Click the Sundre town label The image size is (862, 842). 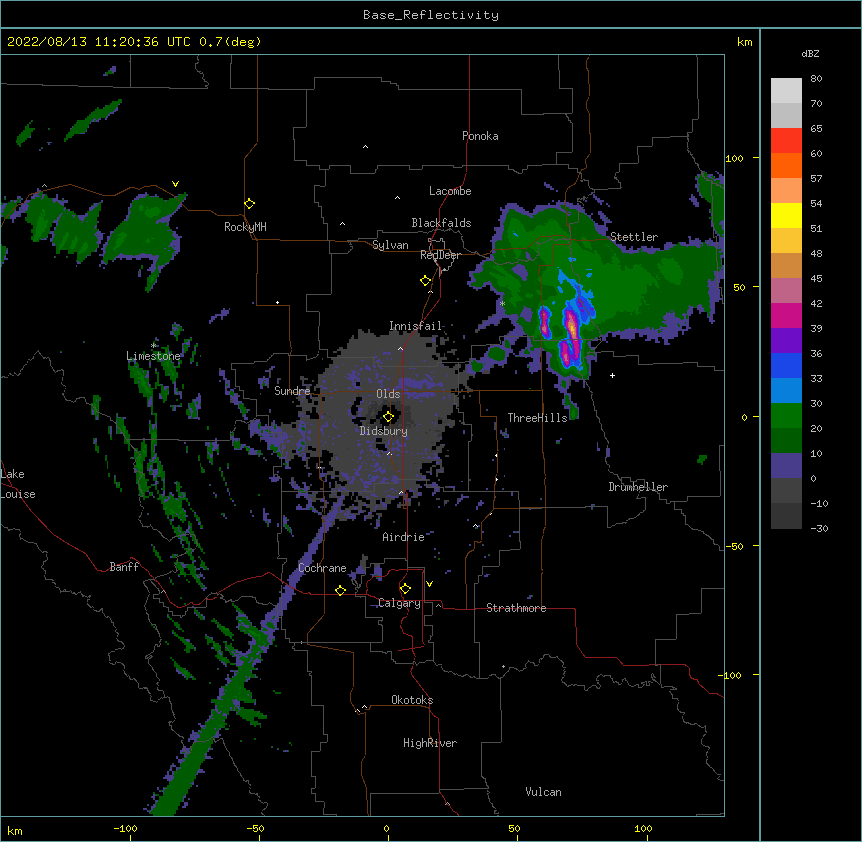click(292, 391)
